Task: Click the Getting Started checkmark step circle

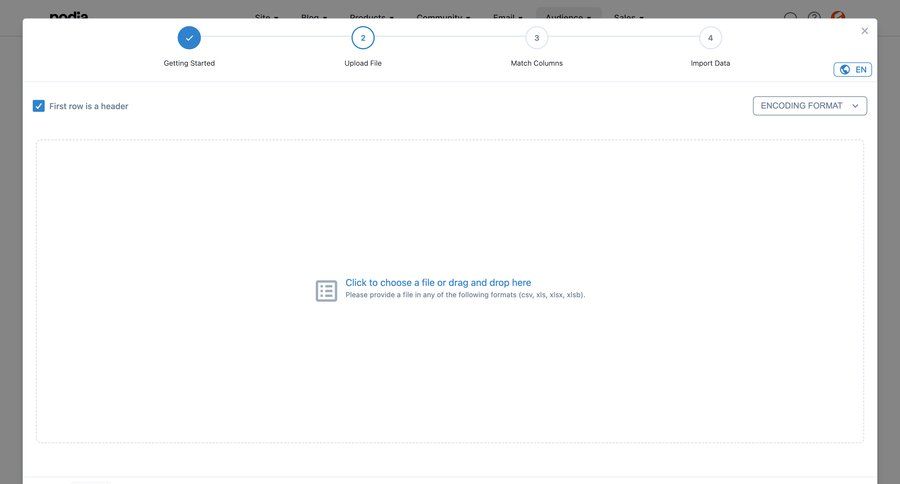Action: (189, 38)
